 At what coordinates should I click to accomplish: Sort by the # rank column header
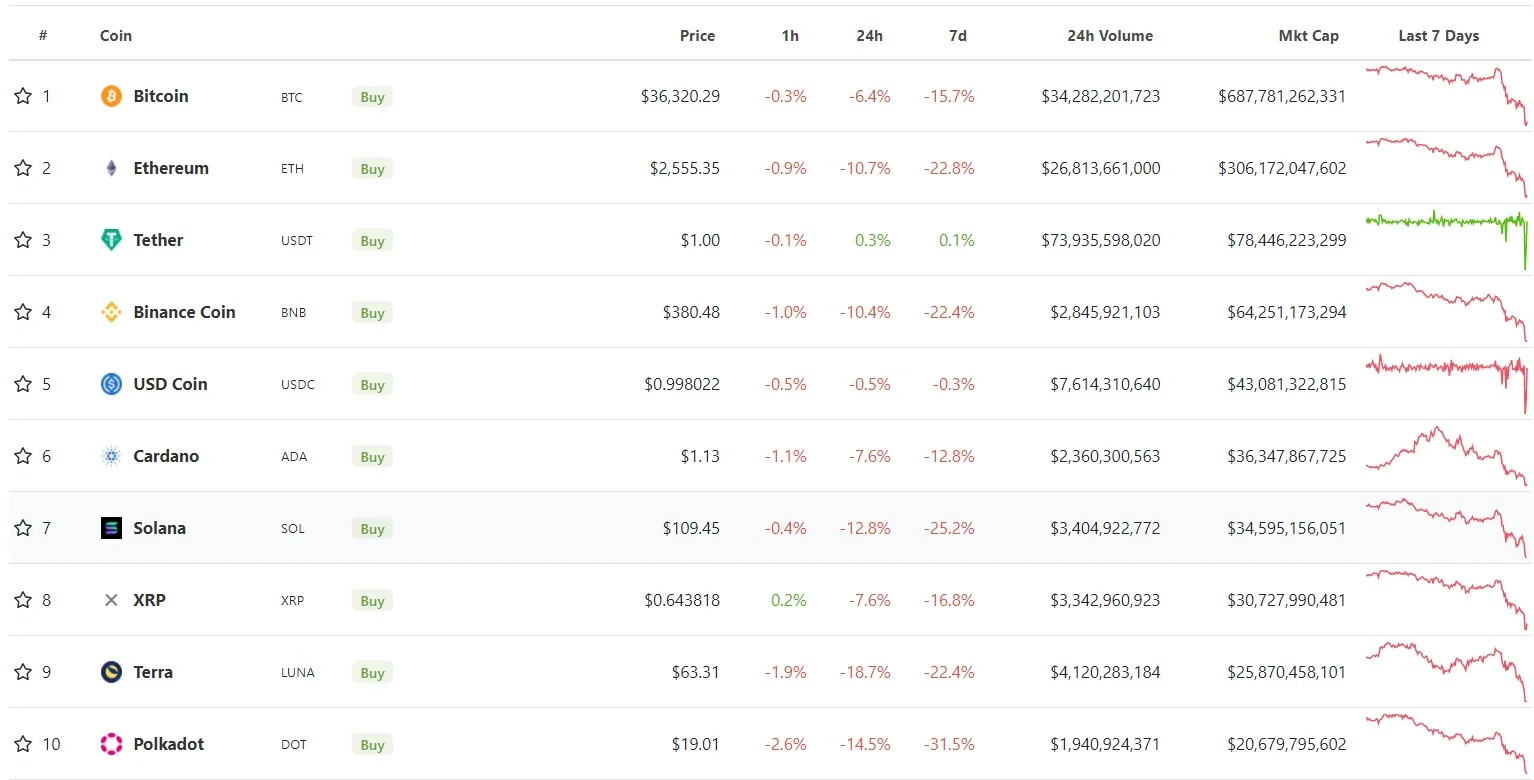(x=43, y=35)
